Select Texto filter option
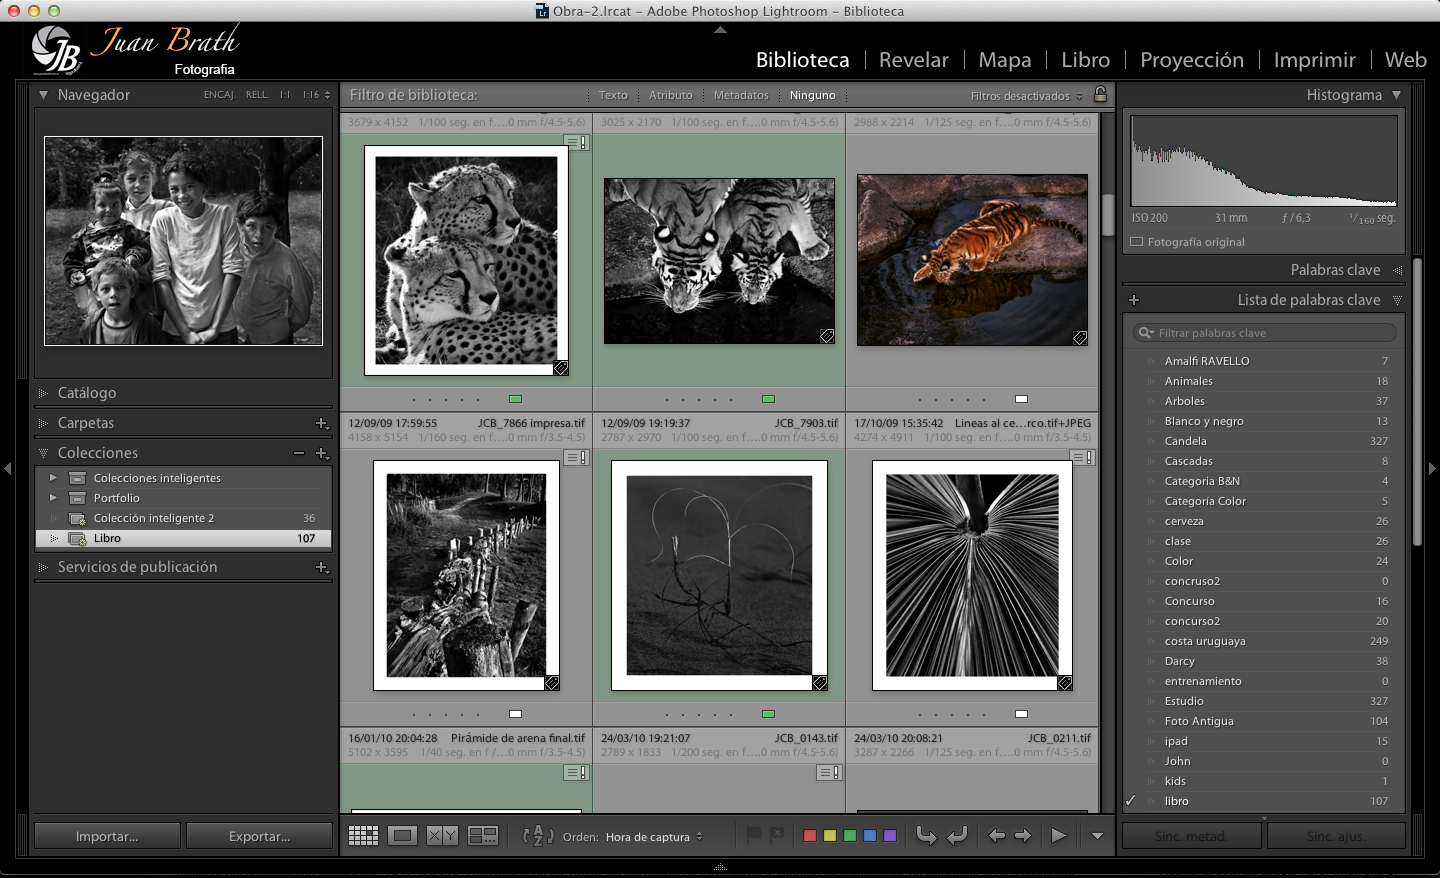Screen dimensions: 1440x878 click(x=613, y=95)
